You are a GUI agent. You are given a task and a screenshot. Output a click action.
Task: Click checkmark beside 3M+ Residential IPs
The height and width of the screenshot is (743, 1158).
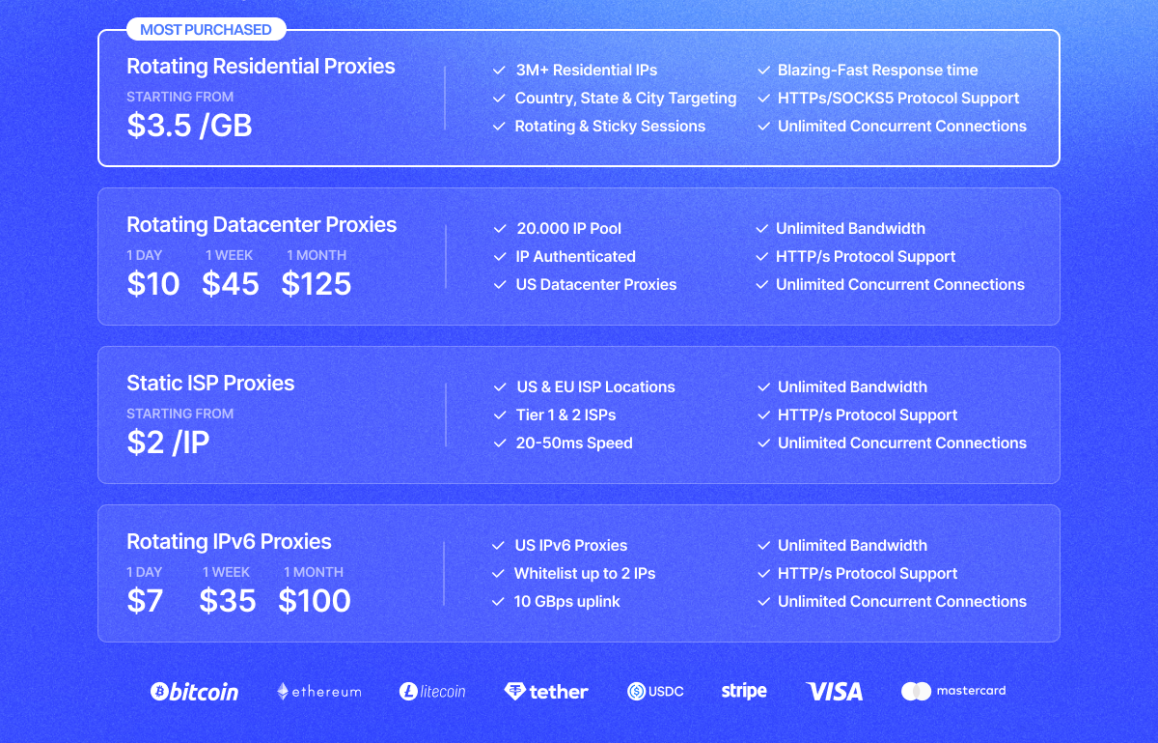pos(499,70)
